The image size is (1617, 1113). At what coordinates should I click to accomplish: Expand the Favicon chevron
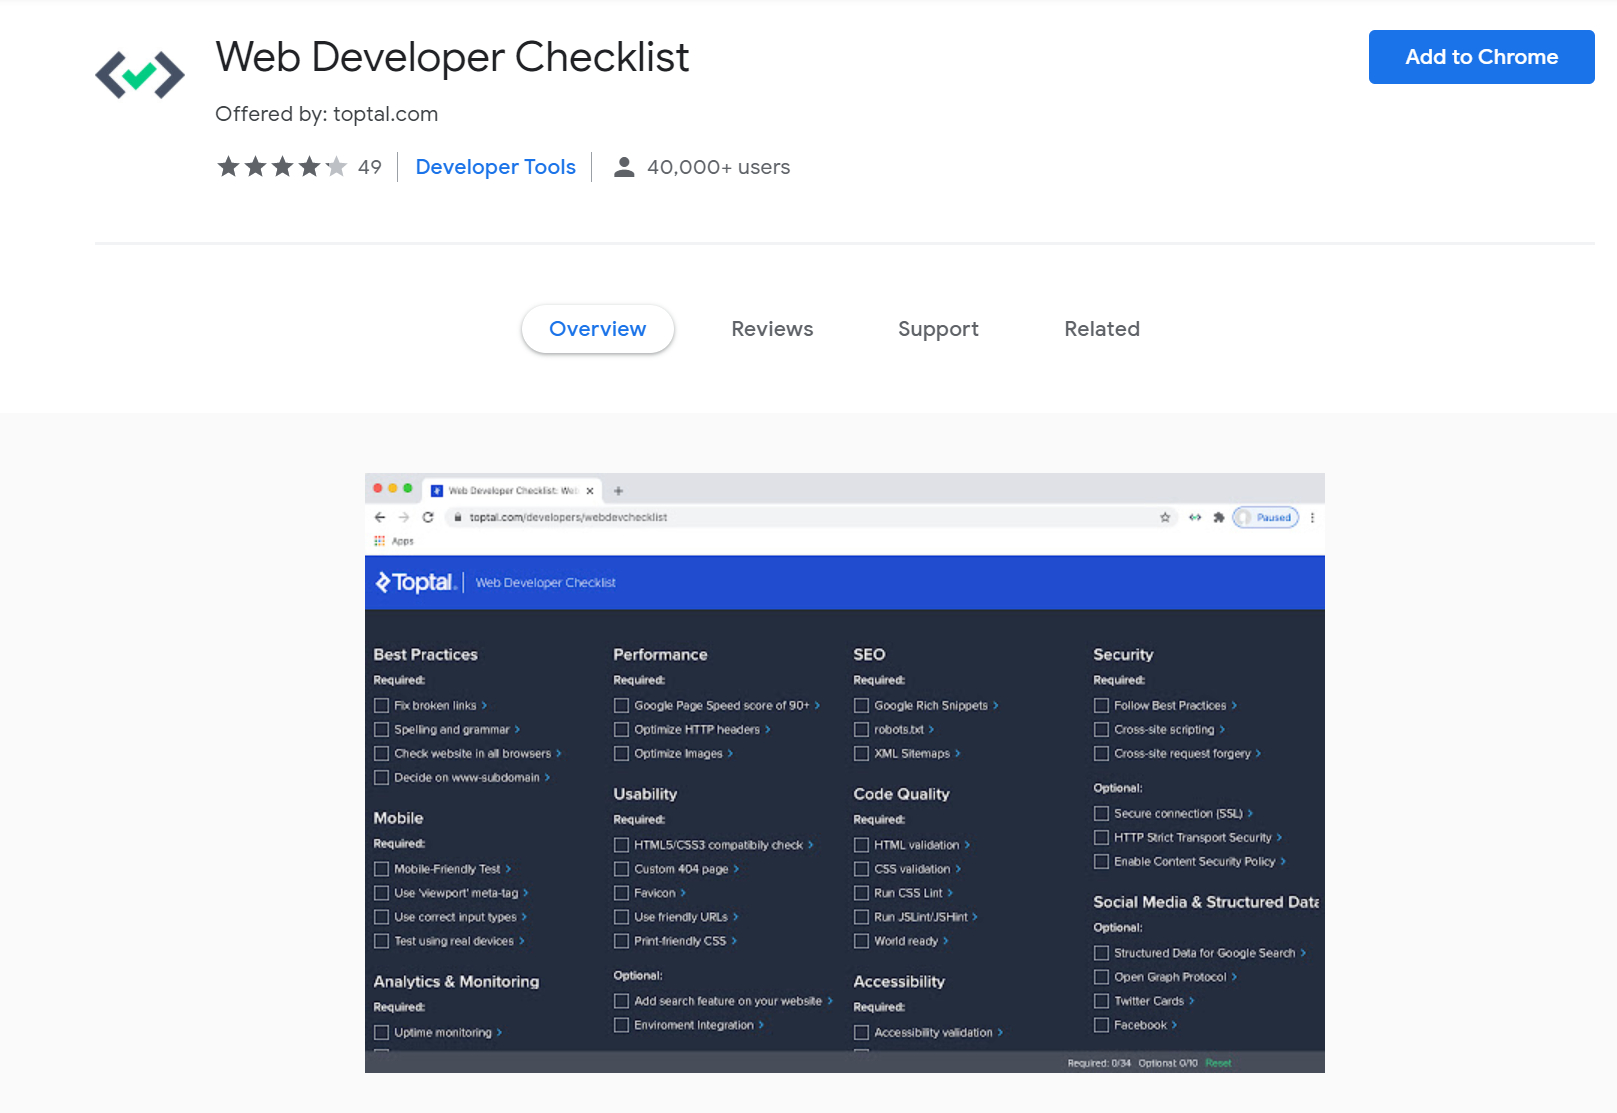[683, 893]
